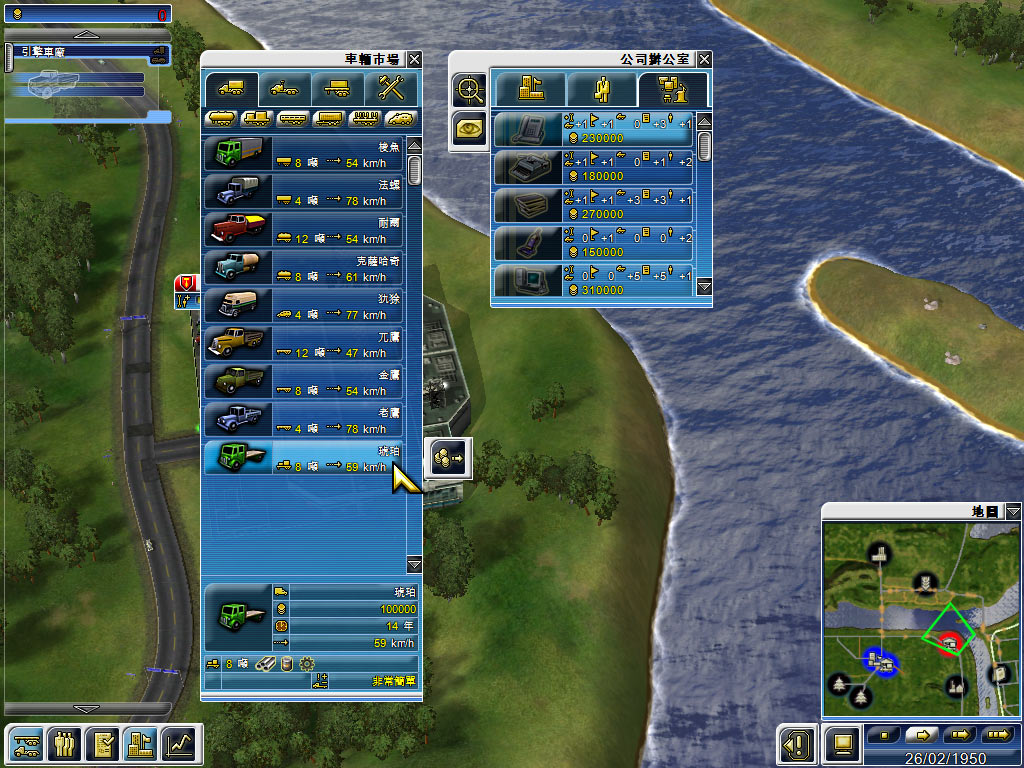Buy the selected truck with coin-arrow button
Screen dimensions: 1024x768
point(449,458)
